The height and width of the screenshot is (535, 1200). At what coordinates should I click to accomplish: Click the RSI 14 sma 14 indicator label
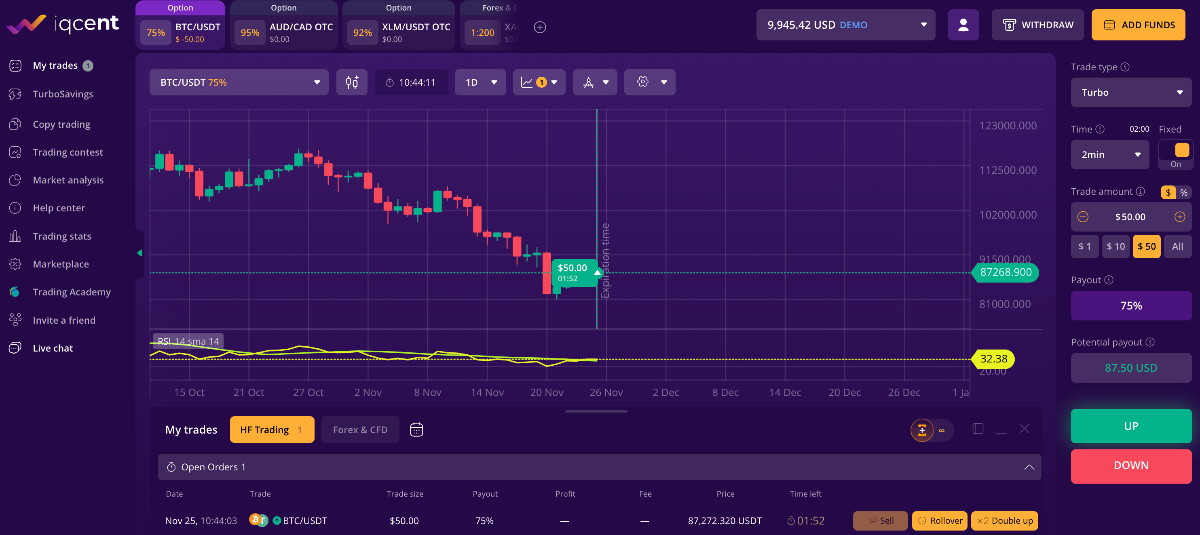[187, 341]
